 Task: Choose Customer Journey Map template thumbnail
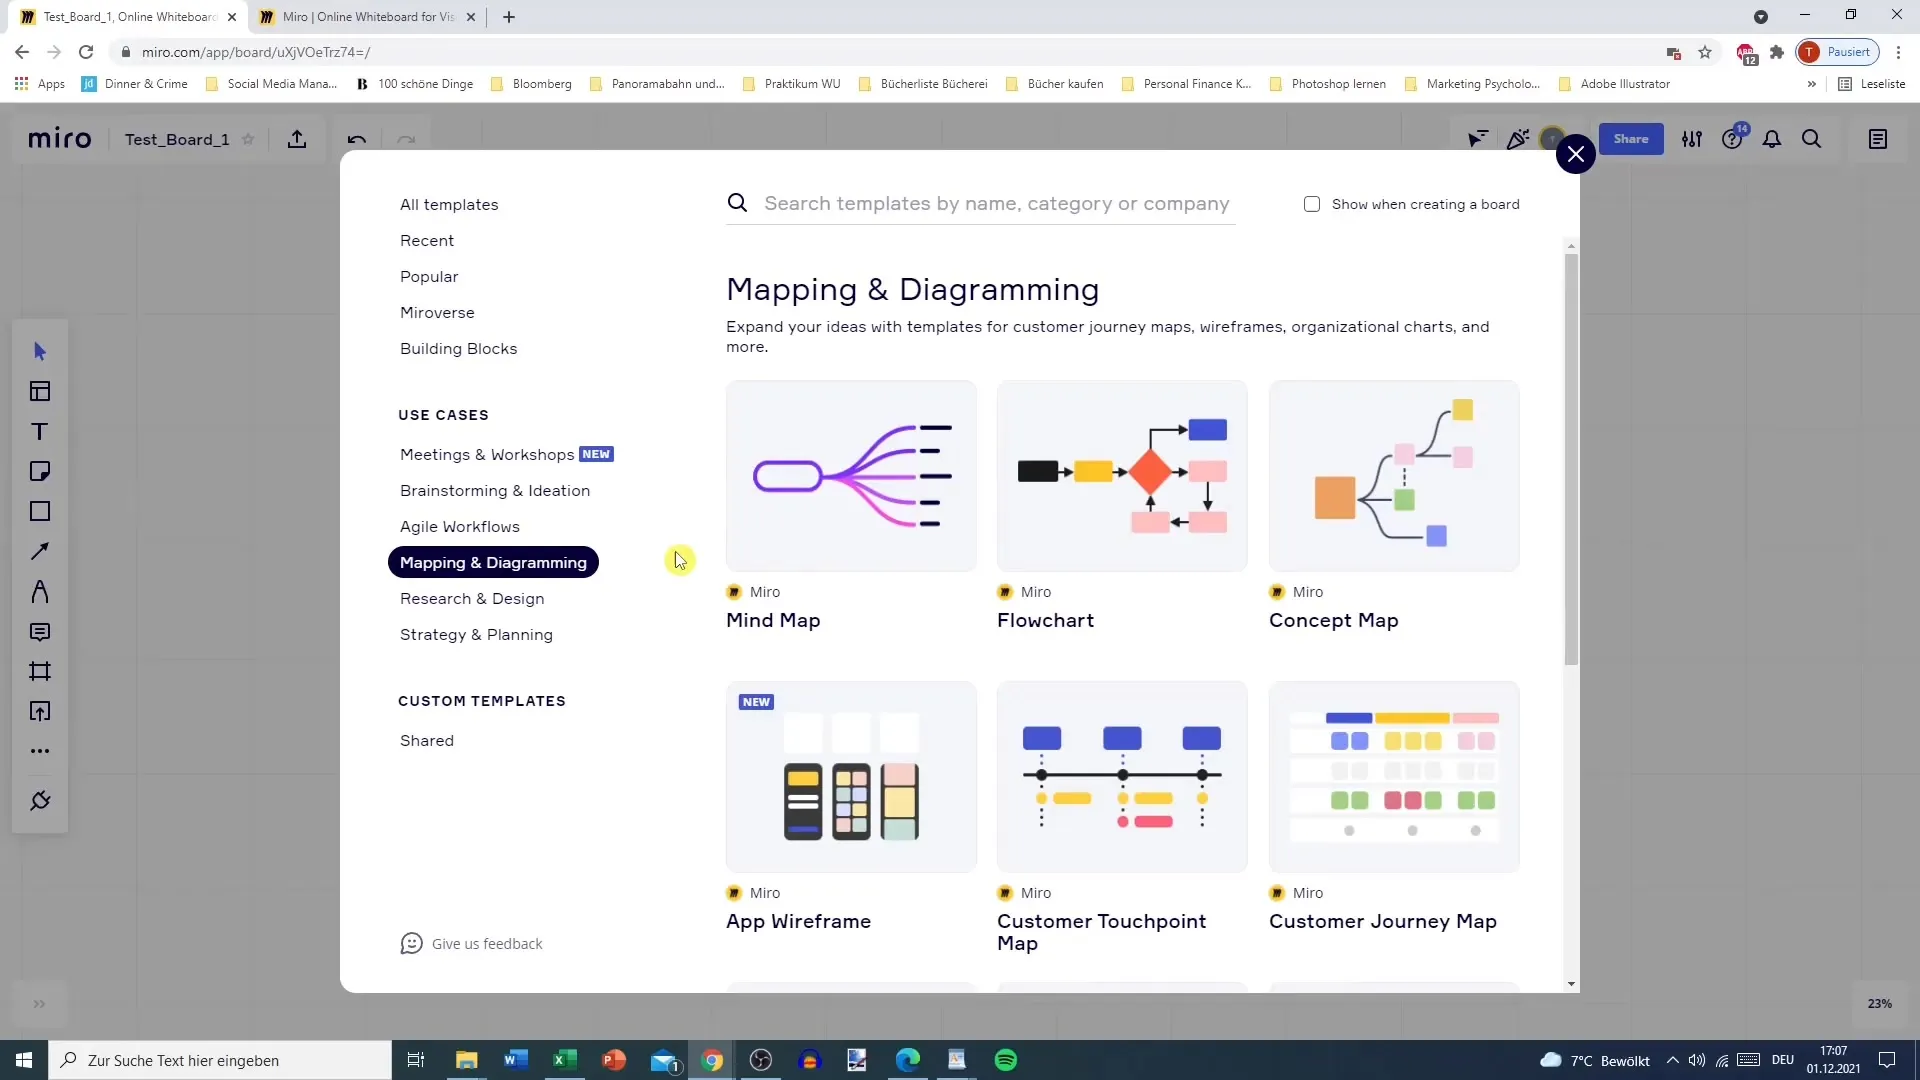tap(1394, 776)
